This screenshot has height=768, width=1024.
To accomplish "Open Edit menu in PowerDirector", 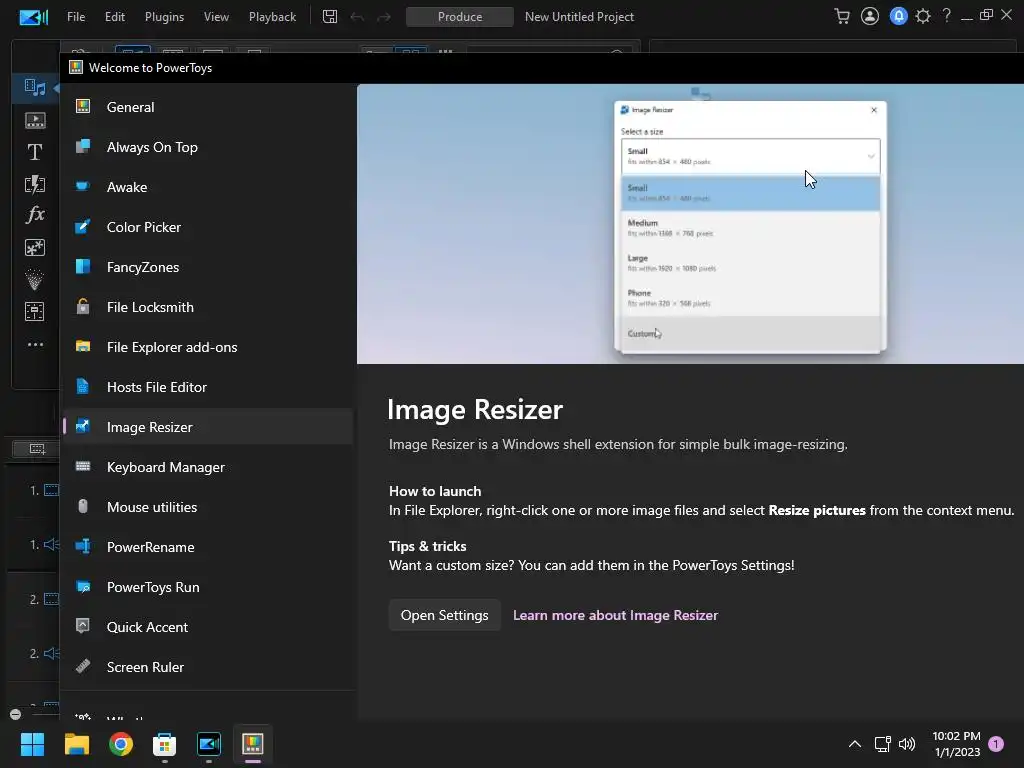I will 114,17.
